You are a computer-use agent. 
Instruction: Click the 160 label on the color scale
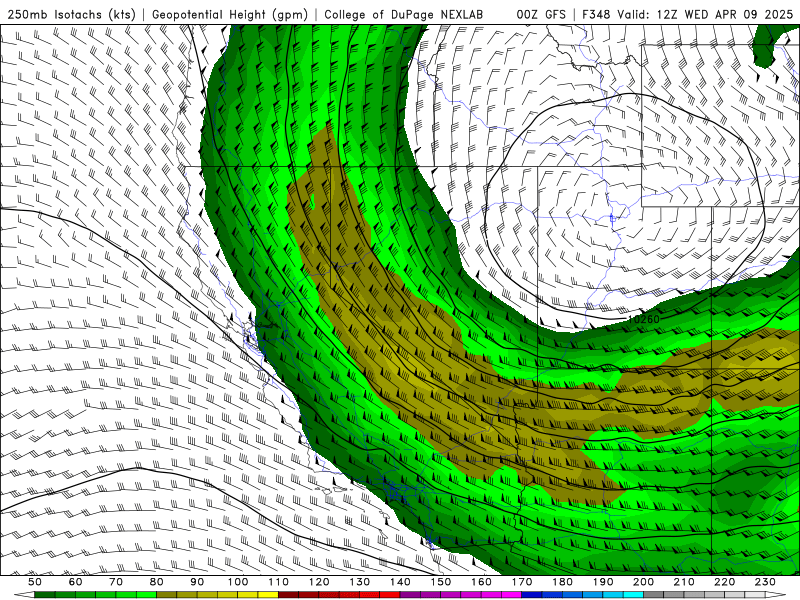(x=481, y=582)
